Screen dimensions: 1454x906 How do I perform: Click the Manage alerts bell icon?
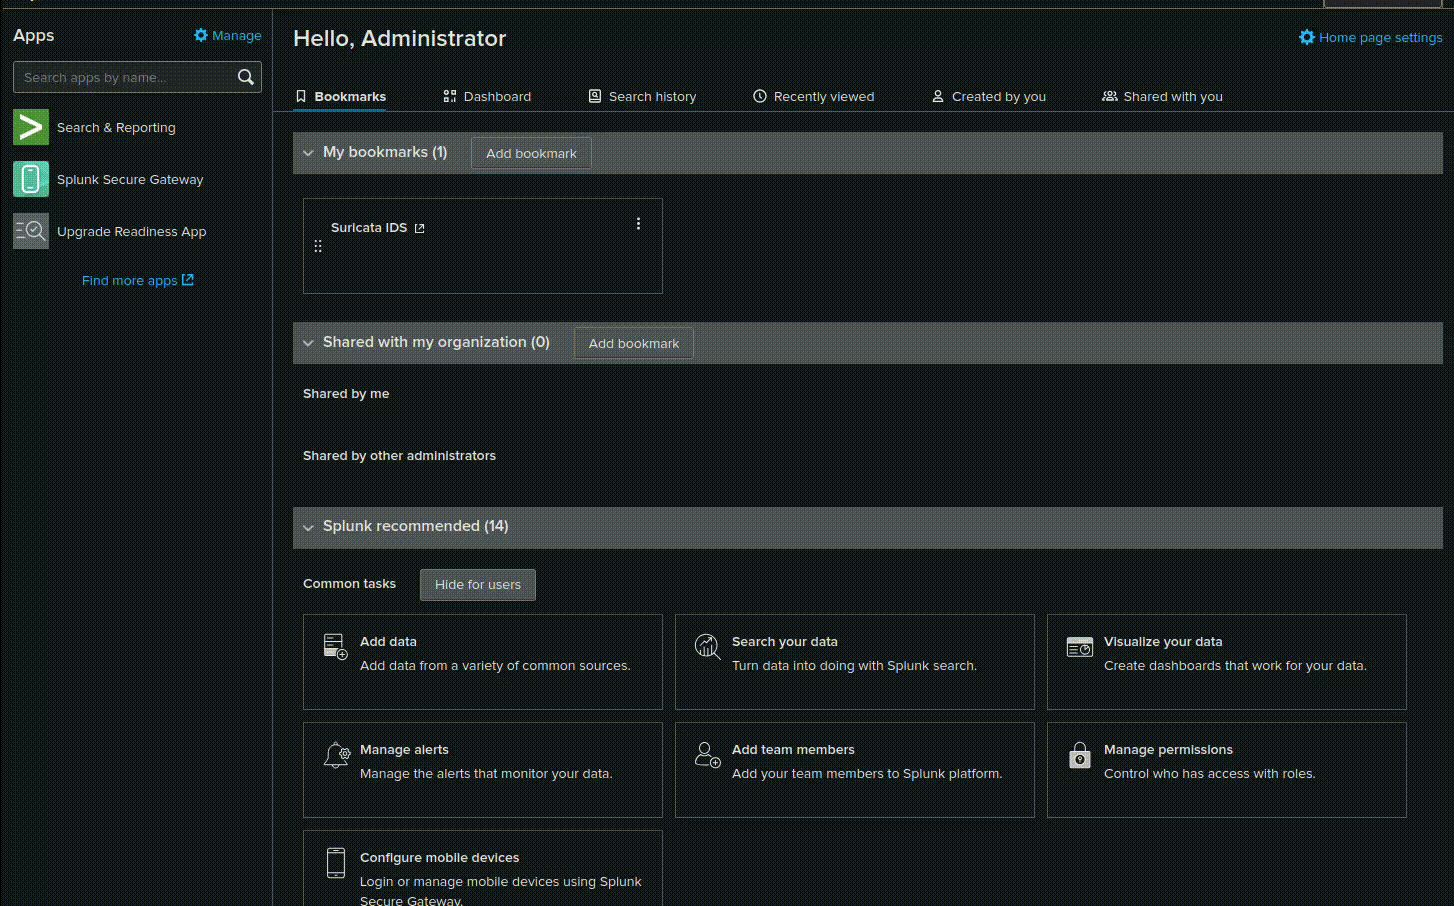pyautogui.click(x=336, y=755)
